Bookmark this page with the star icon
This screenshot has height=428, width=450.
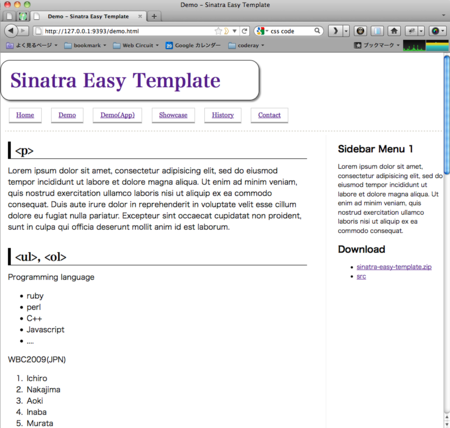(x=218, y=31)
